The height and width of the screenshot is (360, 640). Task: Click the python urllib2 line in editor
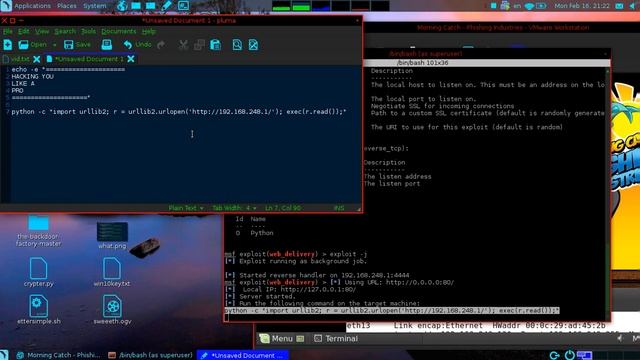pos(179,111)
